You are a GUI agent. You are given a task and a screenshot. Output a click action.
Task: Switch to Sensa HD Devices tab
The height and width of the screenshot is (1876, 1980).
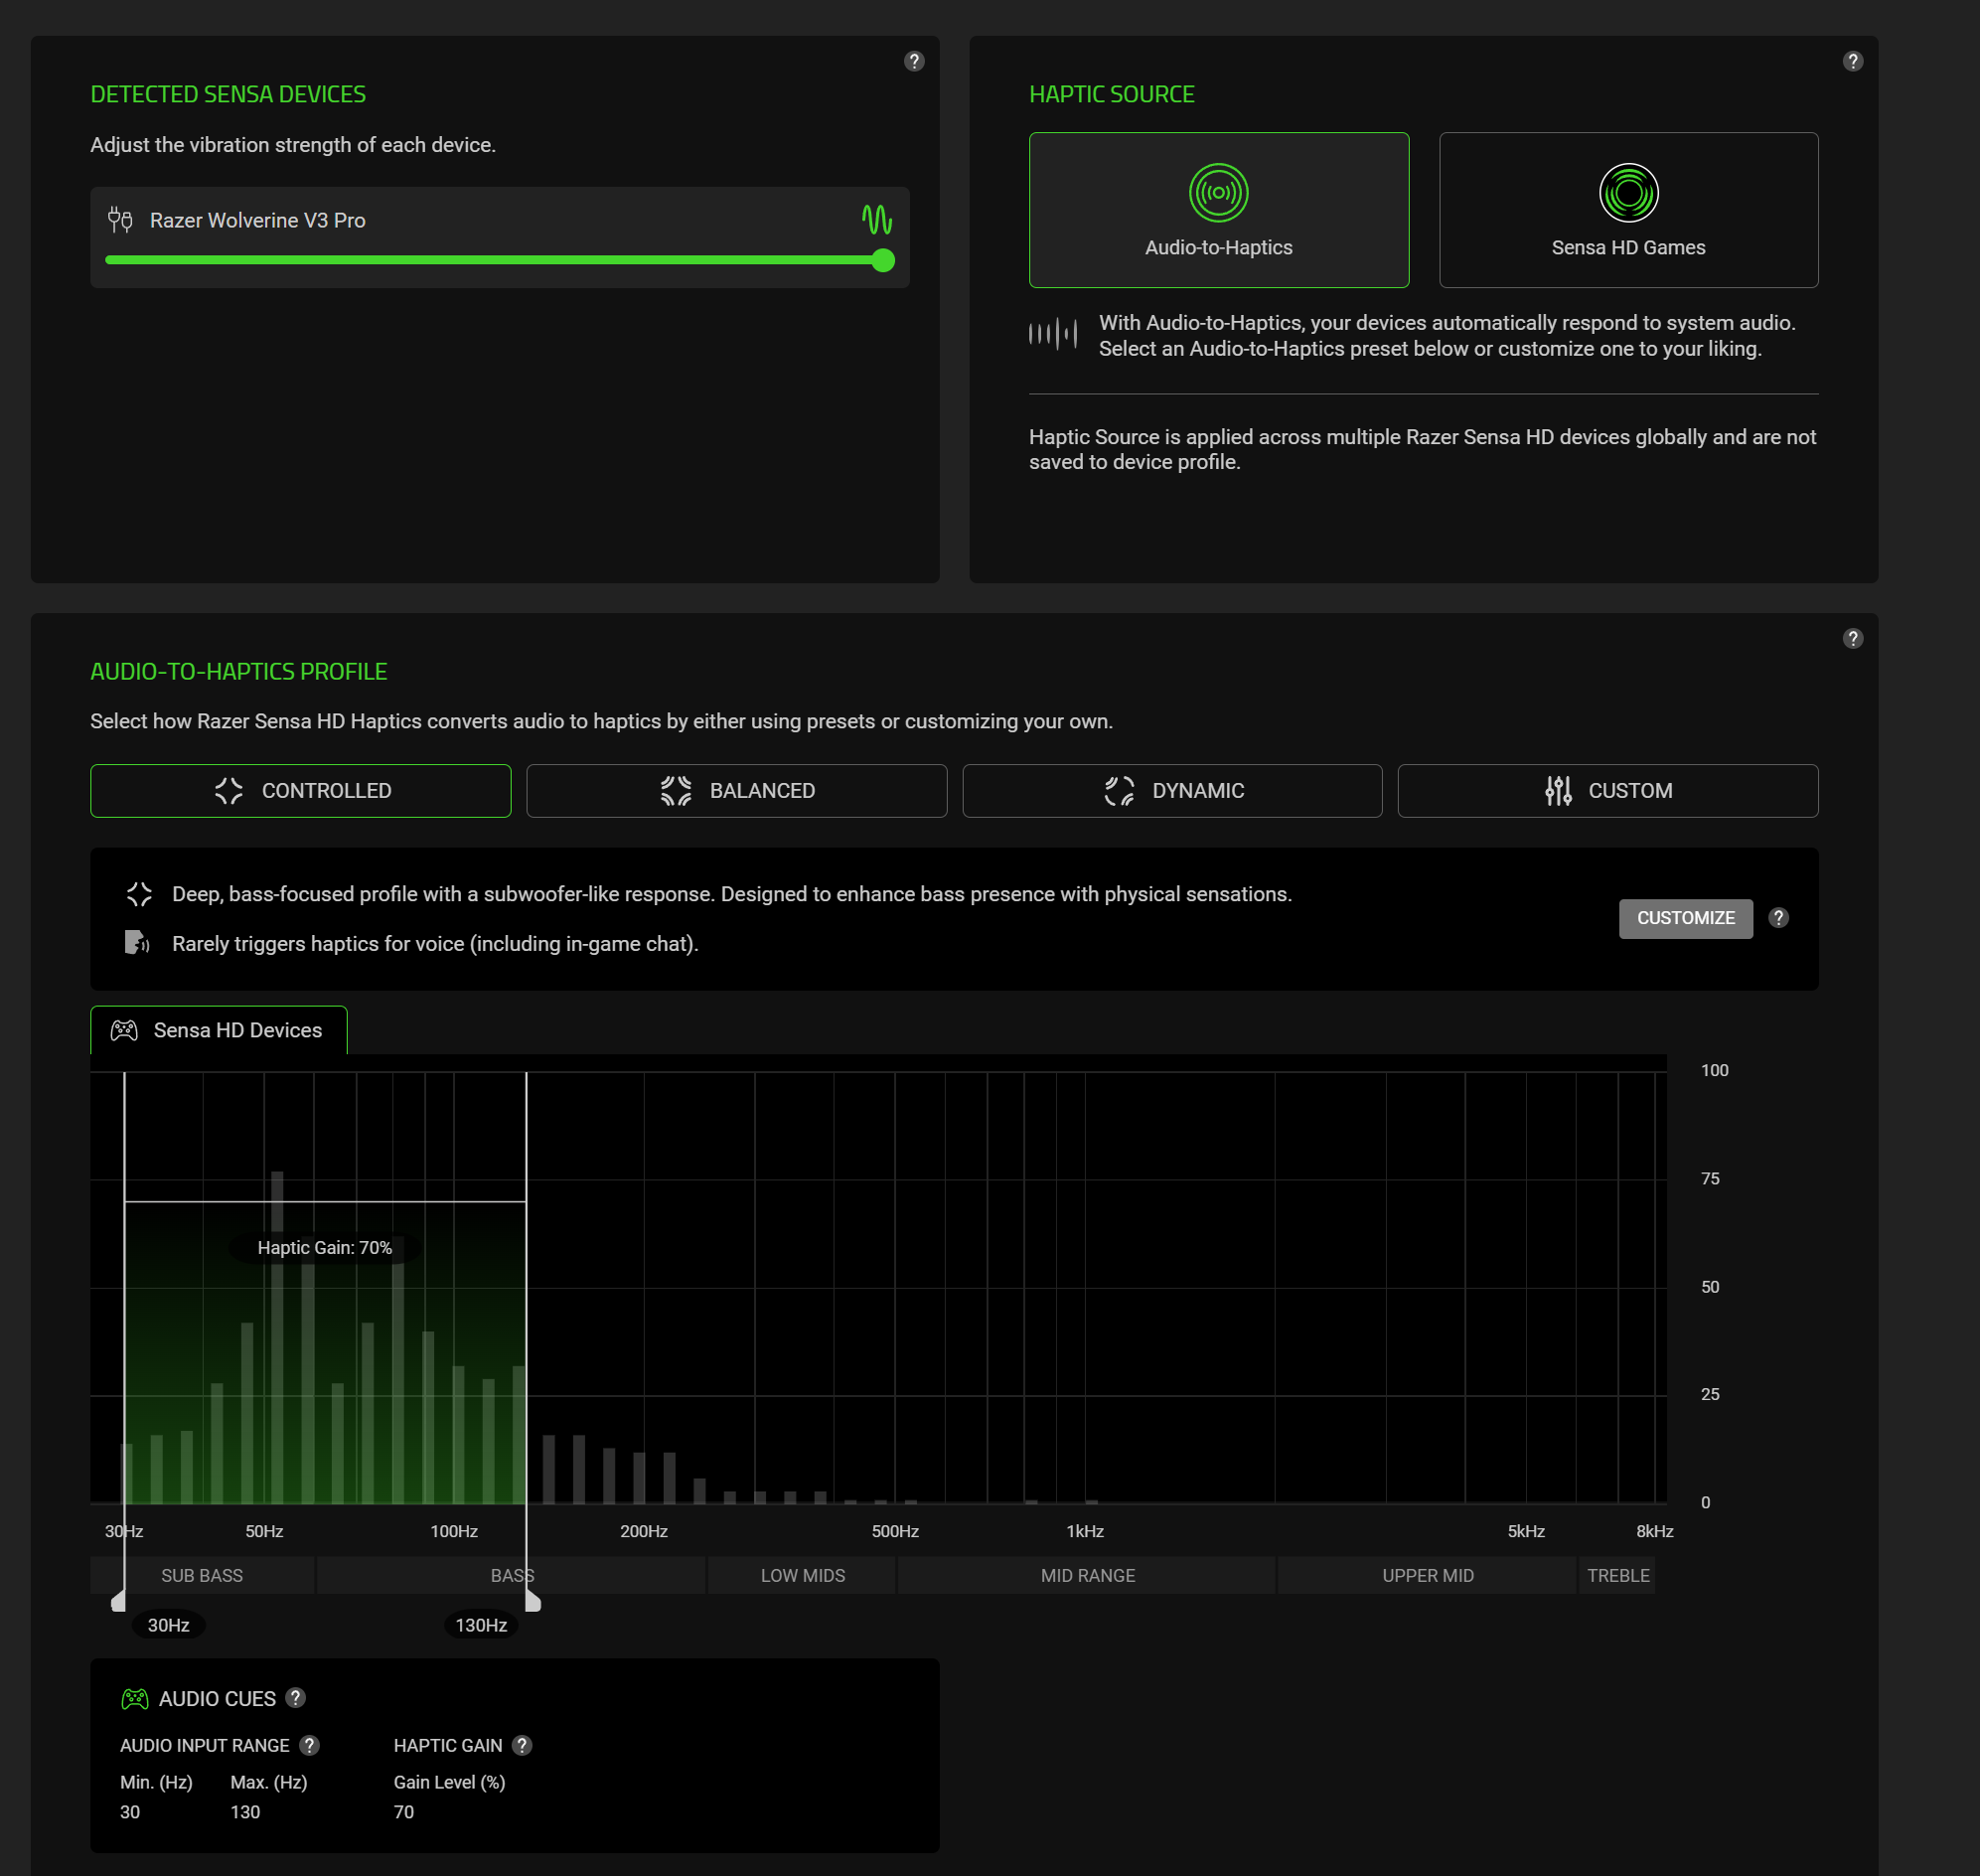click(x=219, y=1030)
